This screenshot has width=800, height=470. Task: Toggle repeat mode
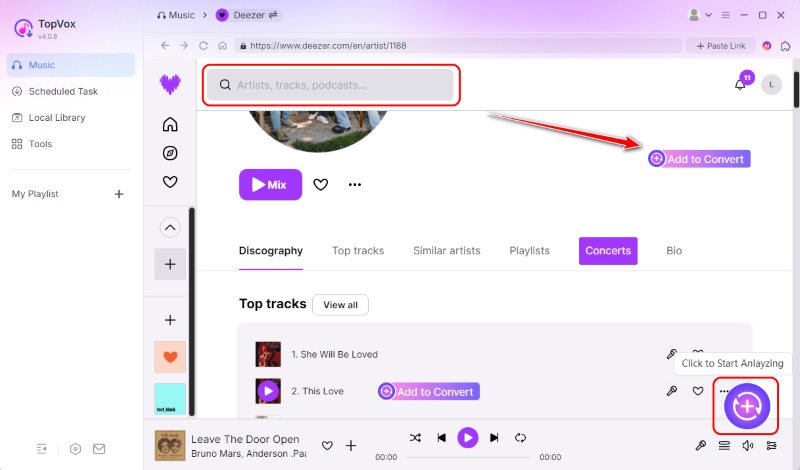coord(520,437)
